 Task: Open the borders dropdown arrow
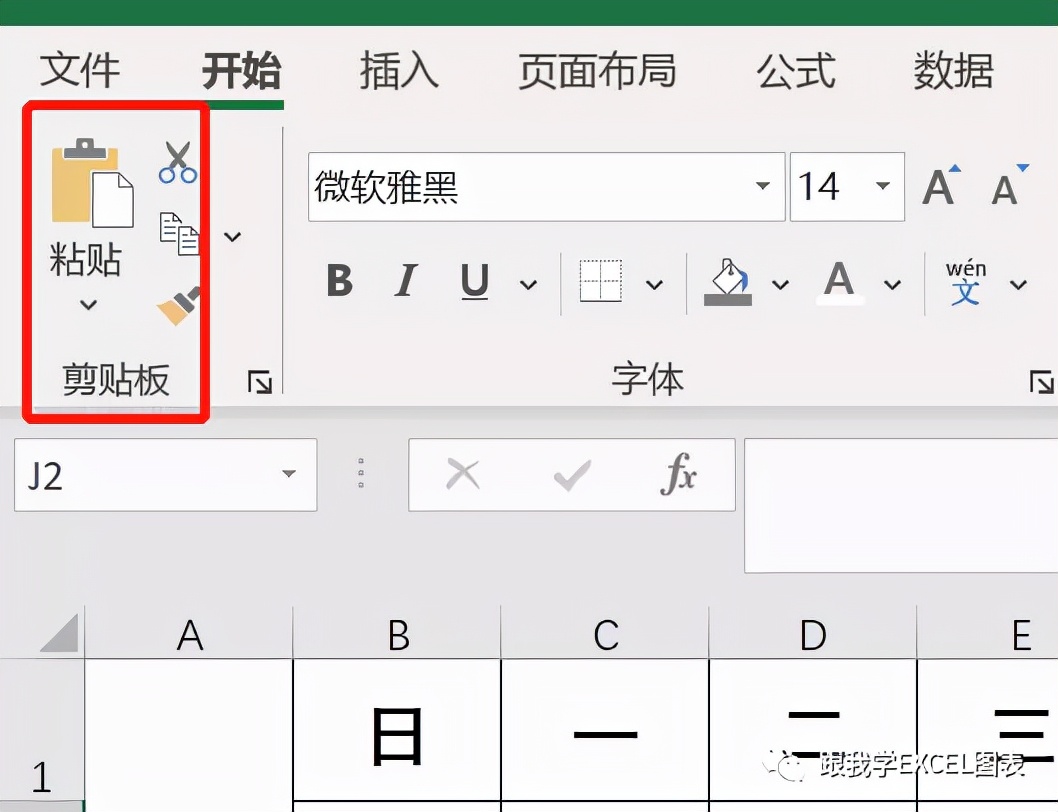coord(655,284)
